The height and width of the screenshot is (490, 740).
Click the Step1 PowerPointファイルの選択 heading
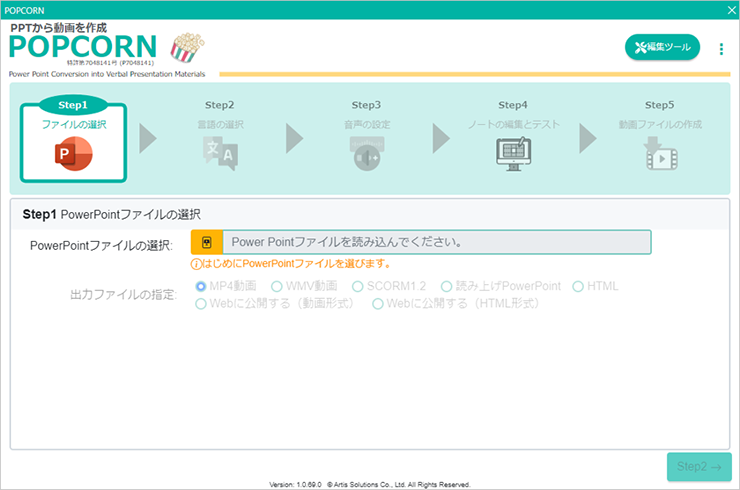click(x=112, y=214)
